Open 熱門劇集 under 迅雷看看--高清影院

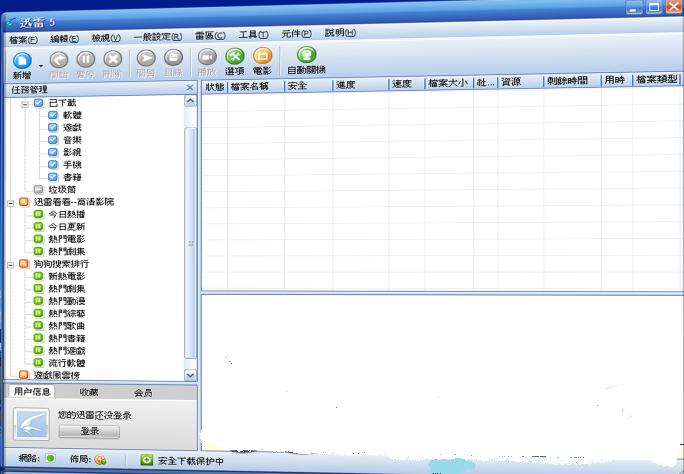click(67, 252)
